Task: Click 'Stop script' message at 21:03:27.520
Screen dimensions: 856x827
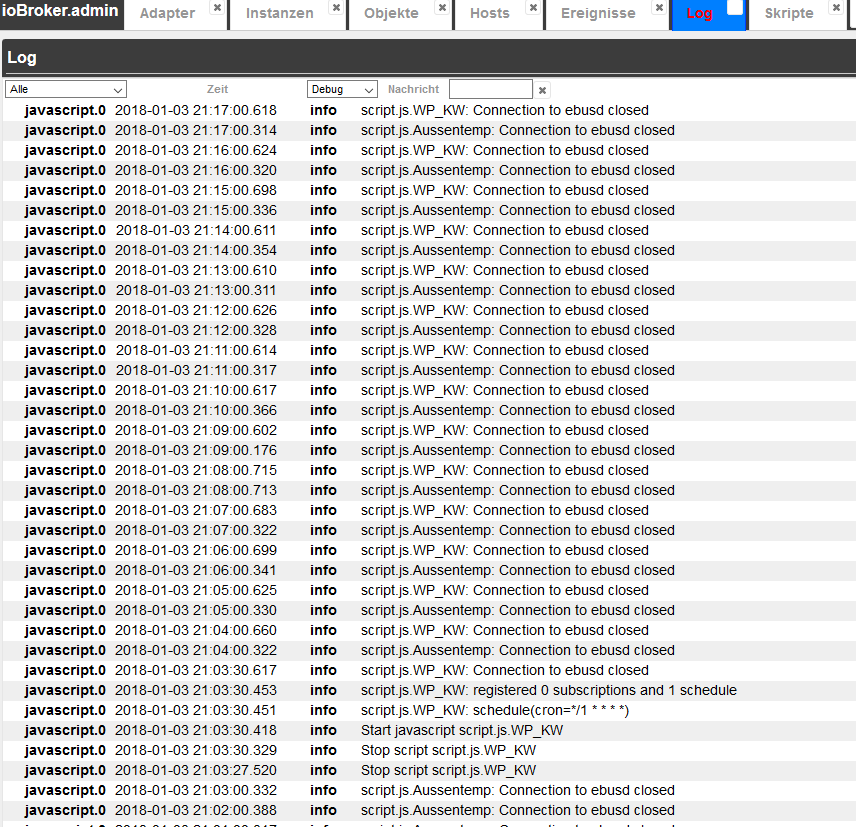Action: (448, 770)
